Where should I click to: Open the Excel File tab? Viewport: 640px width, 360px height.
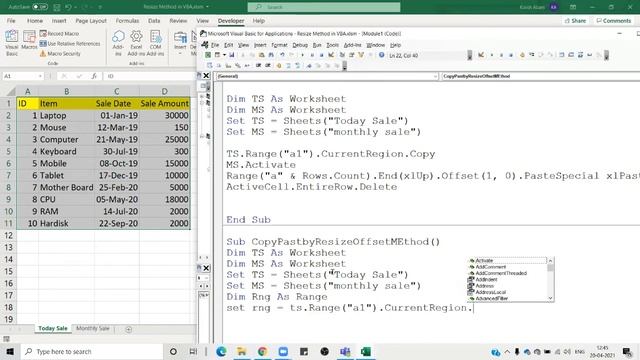[x=11, y=20]
